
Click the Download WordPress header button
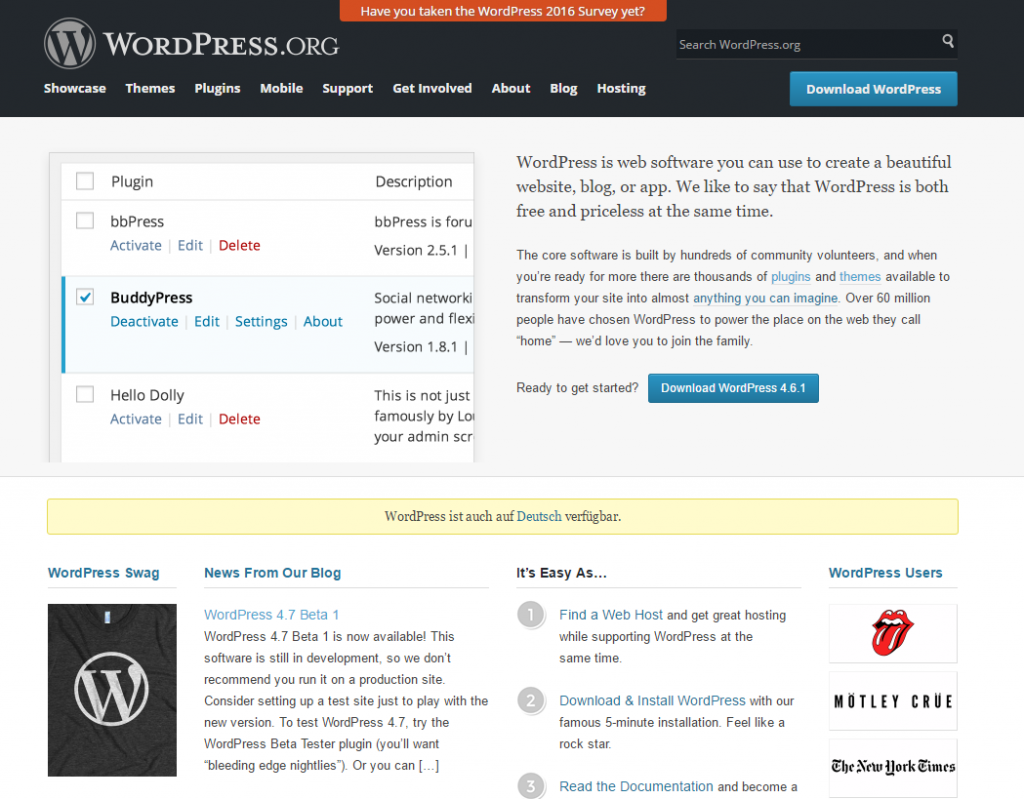(873, 89)
